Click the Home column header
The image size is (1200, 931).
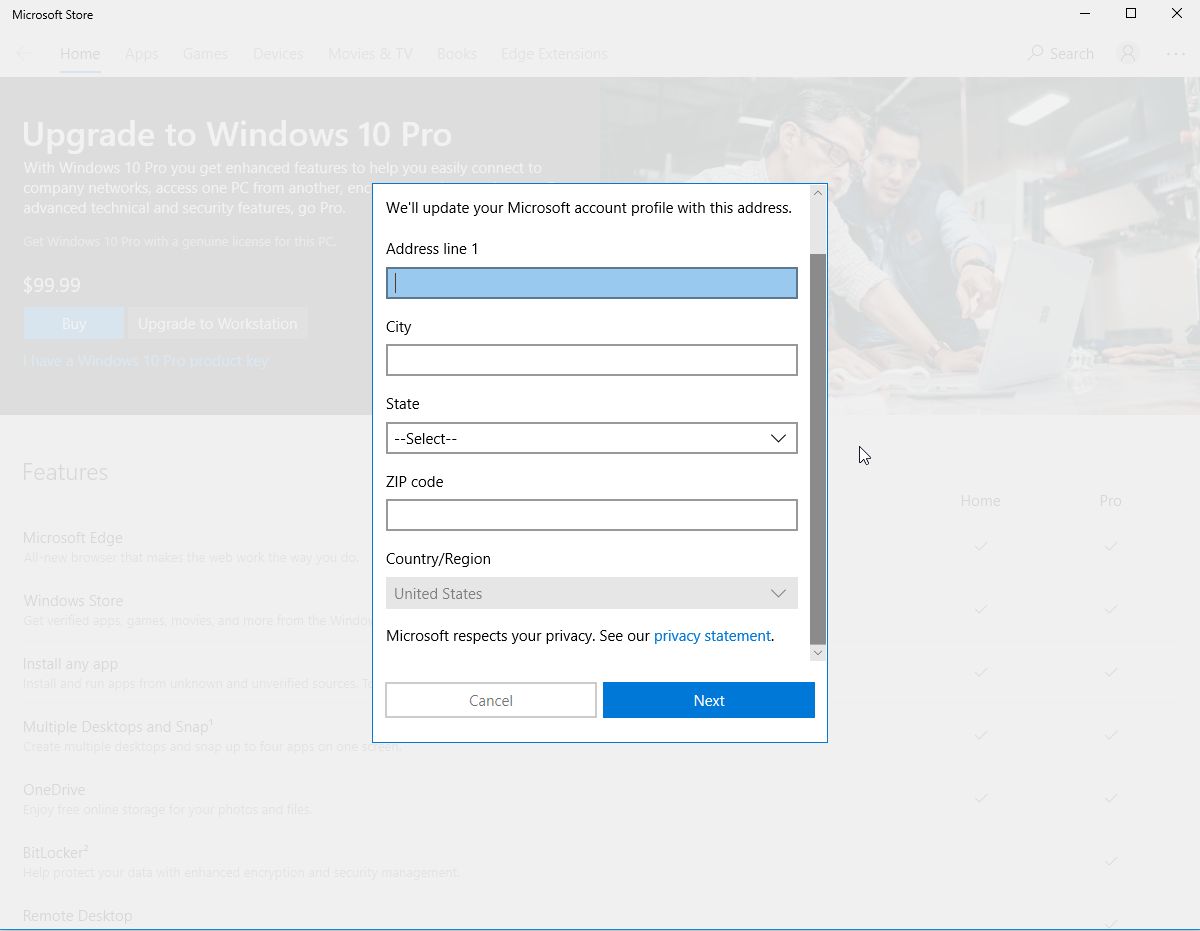click(980, 501)
